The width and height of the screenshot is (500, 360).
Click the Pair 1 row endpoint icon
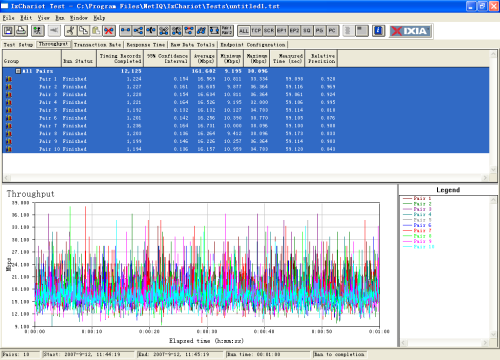[x=9, y=79]
